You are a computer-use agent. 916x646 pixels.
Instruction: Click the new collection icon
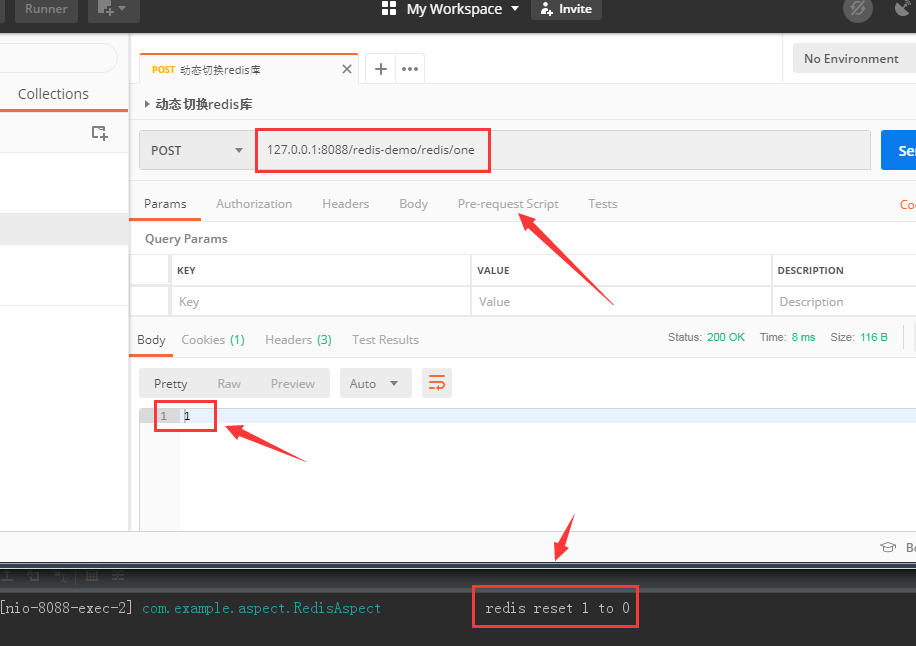coord(100,133)
